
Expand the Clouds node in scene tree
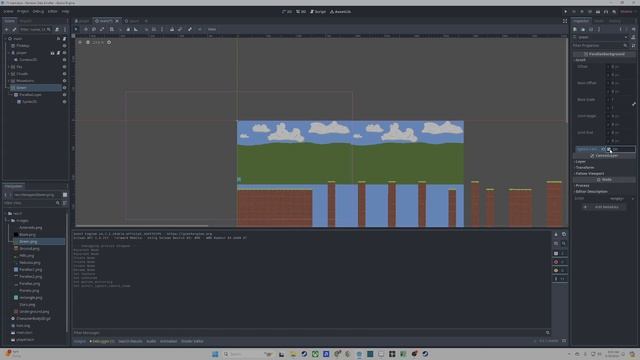coord(9,74)
